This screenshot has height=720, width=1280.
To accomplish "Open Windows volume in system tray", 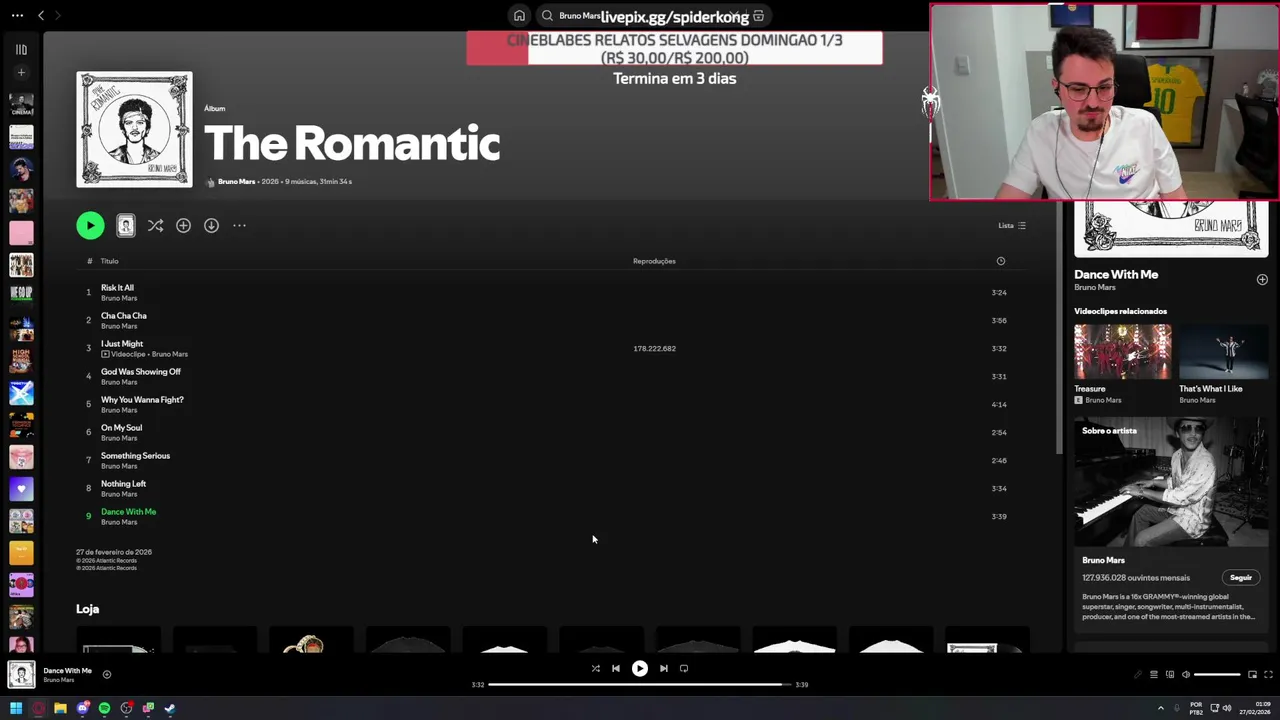I will [x=1227, y=708].
